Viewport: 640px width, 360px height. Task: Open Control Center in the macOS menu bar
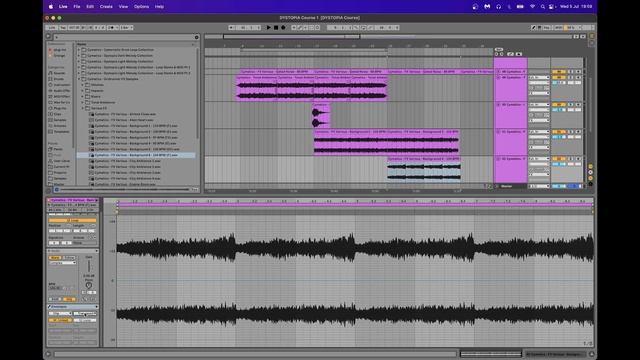(552, 7)
